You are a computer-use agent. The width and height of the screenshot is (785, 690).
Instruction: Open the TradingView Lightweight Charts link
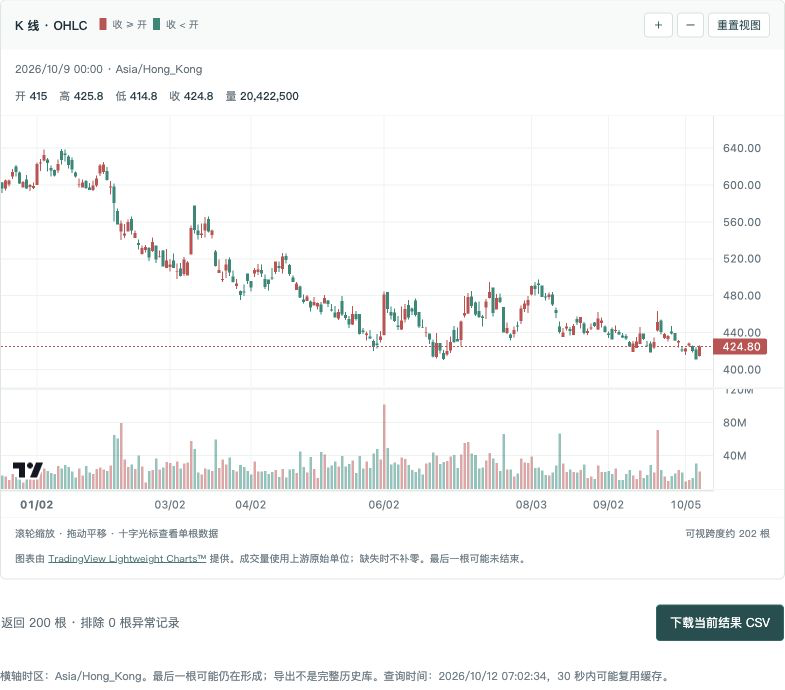pos(127,558)
